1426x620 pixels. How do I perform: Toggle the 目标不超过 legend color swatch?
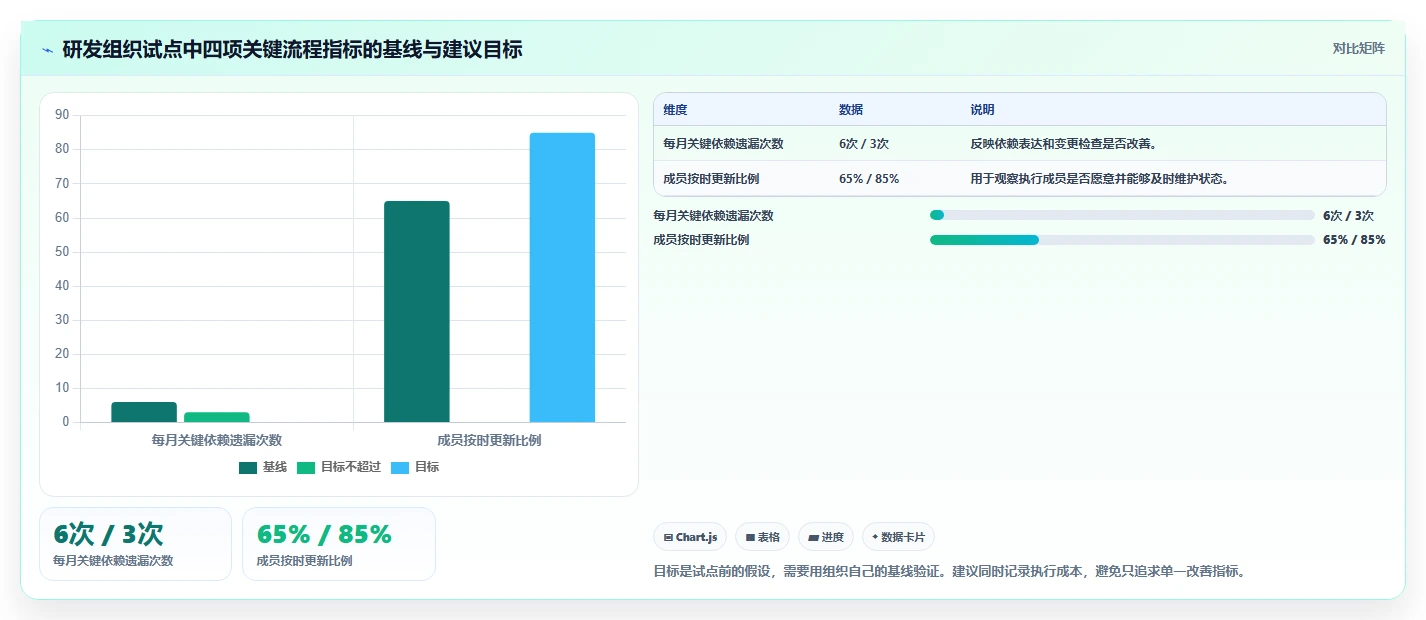[x=306, y=467]
